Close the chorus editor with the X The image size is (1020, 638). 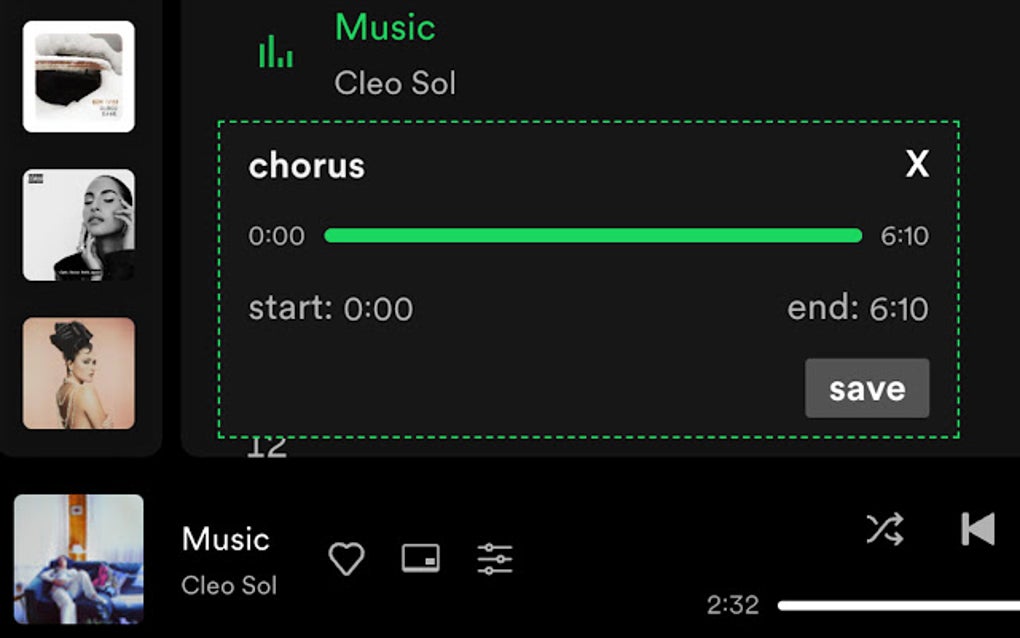point(917,165)
